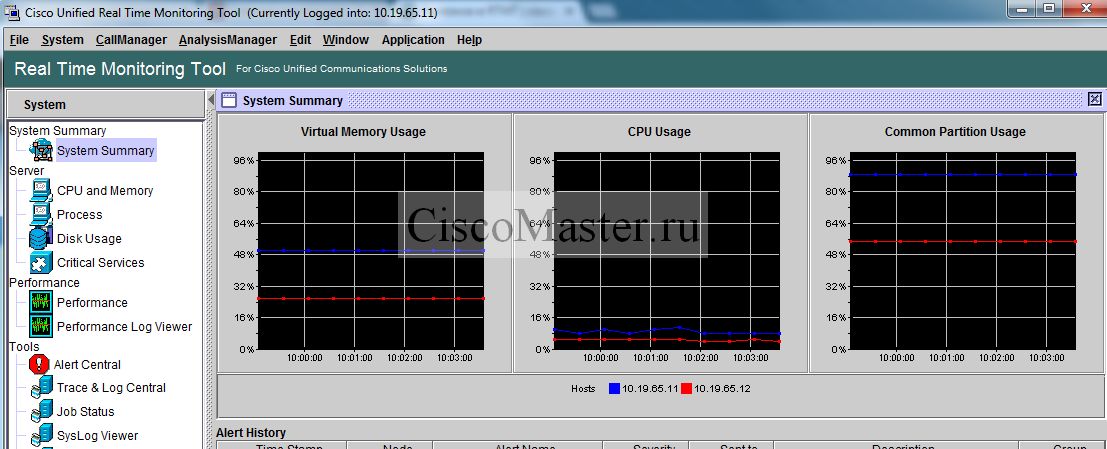The height and width of the screenshot is (449, 1107).
Task: Click the Tools group label
Action: tap(25, 347)
